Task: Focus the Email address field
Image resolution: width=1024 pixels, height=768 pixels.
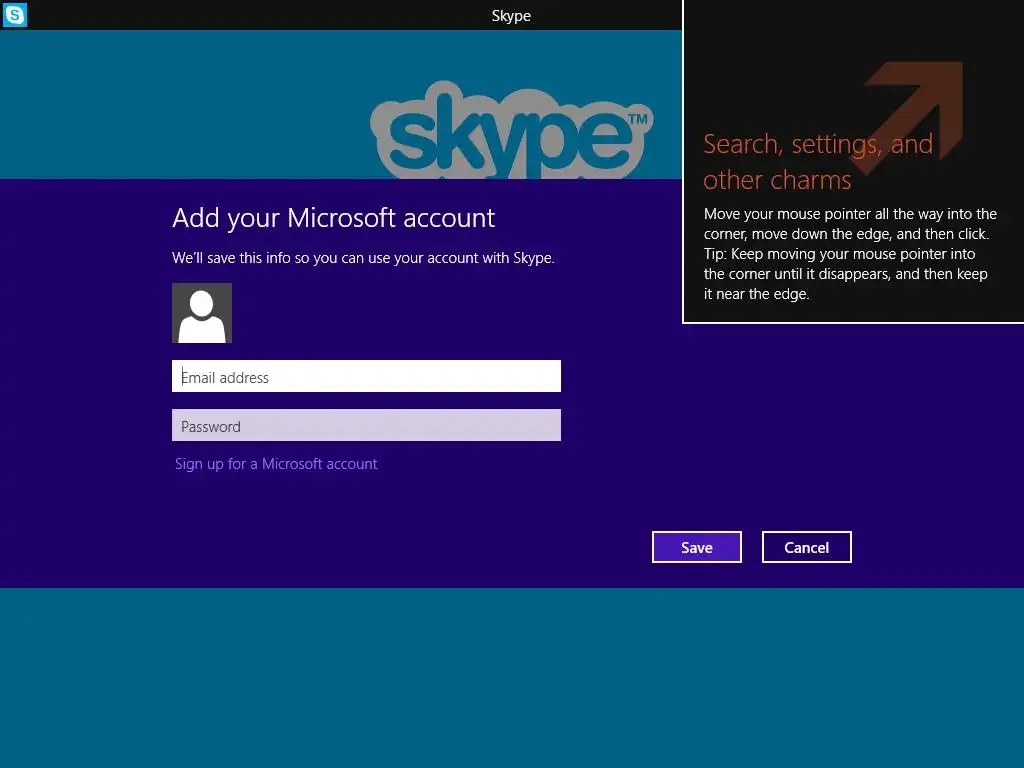Action: click(x=366, y=376)
